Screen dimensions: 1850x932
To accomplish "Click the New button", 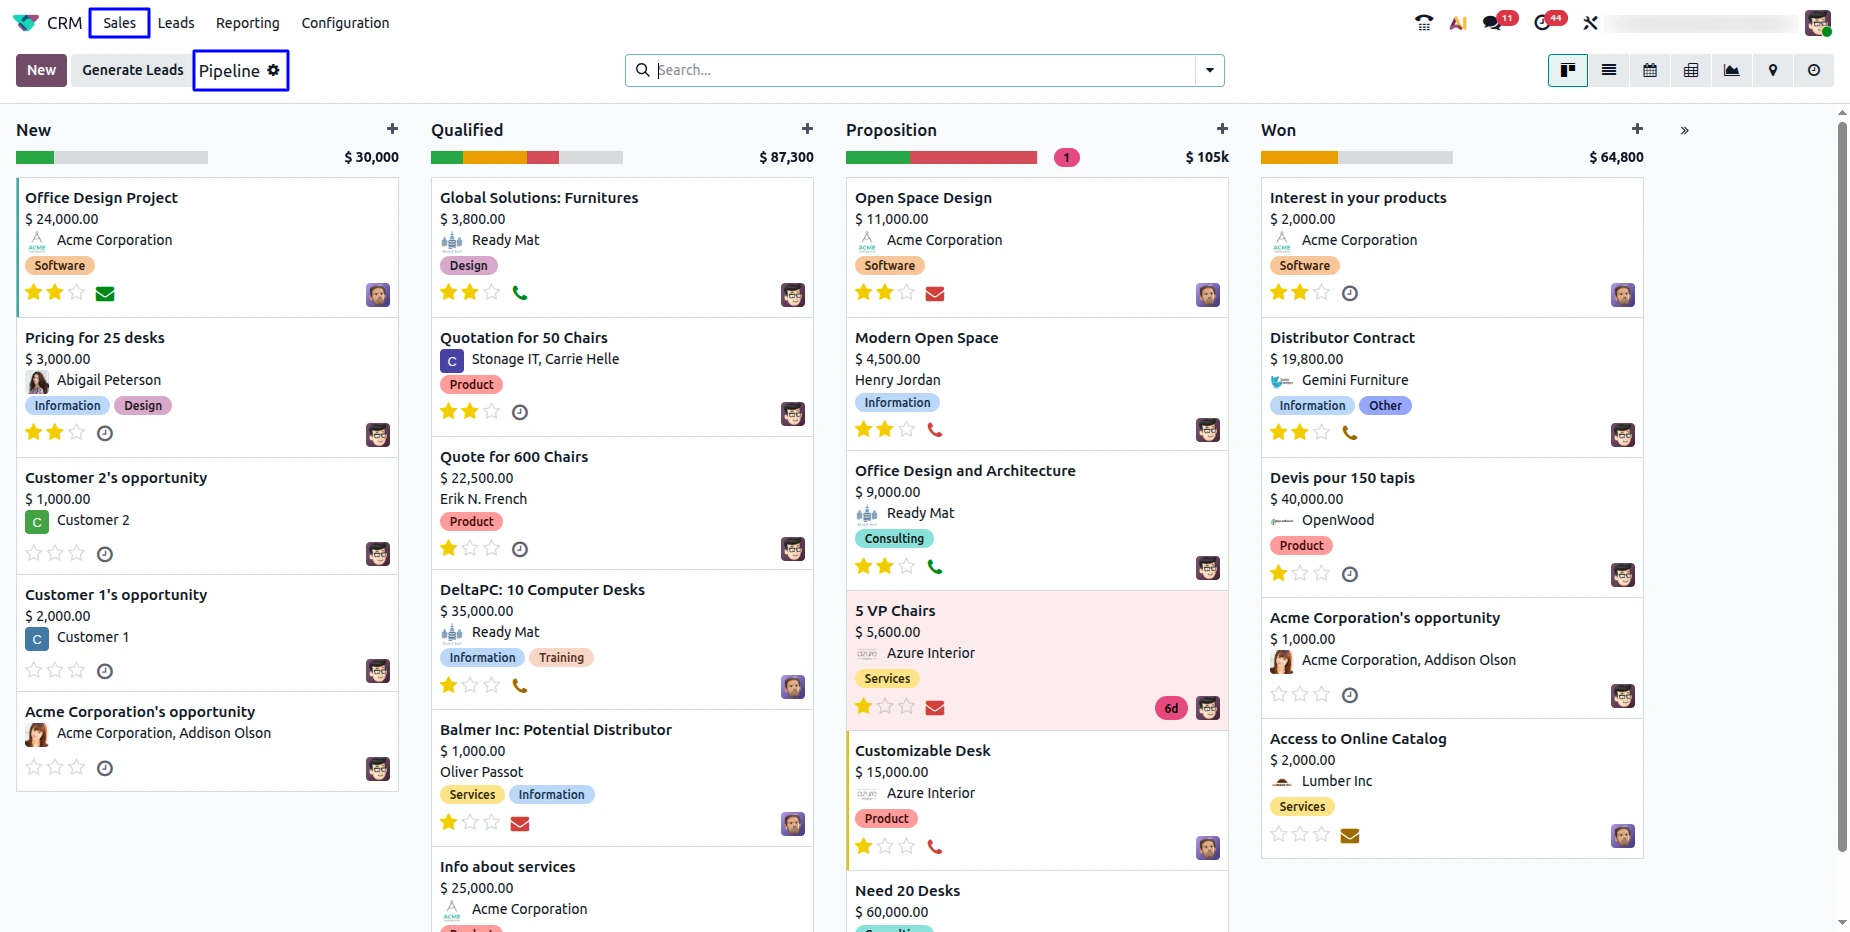I will (41, 70).
